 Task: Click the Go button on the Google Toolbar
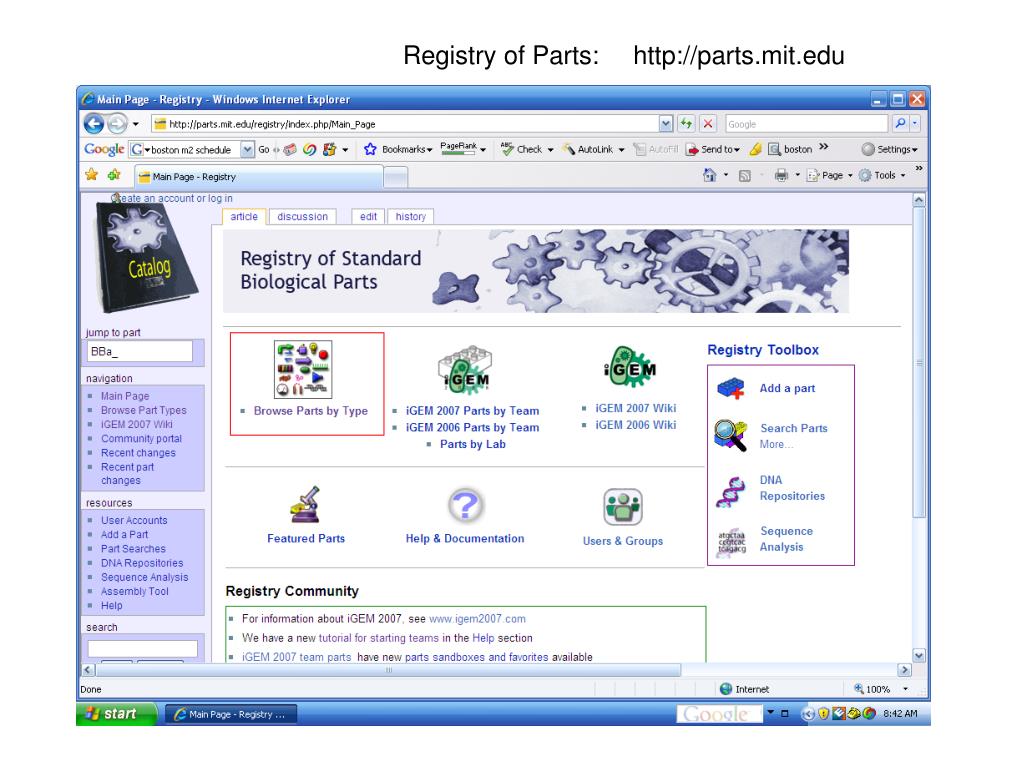point(264,150)
